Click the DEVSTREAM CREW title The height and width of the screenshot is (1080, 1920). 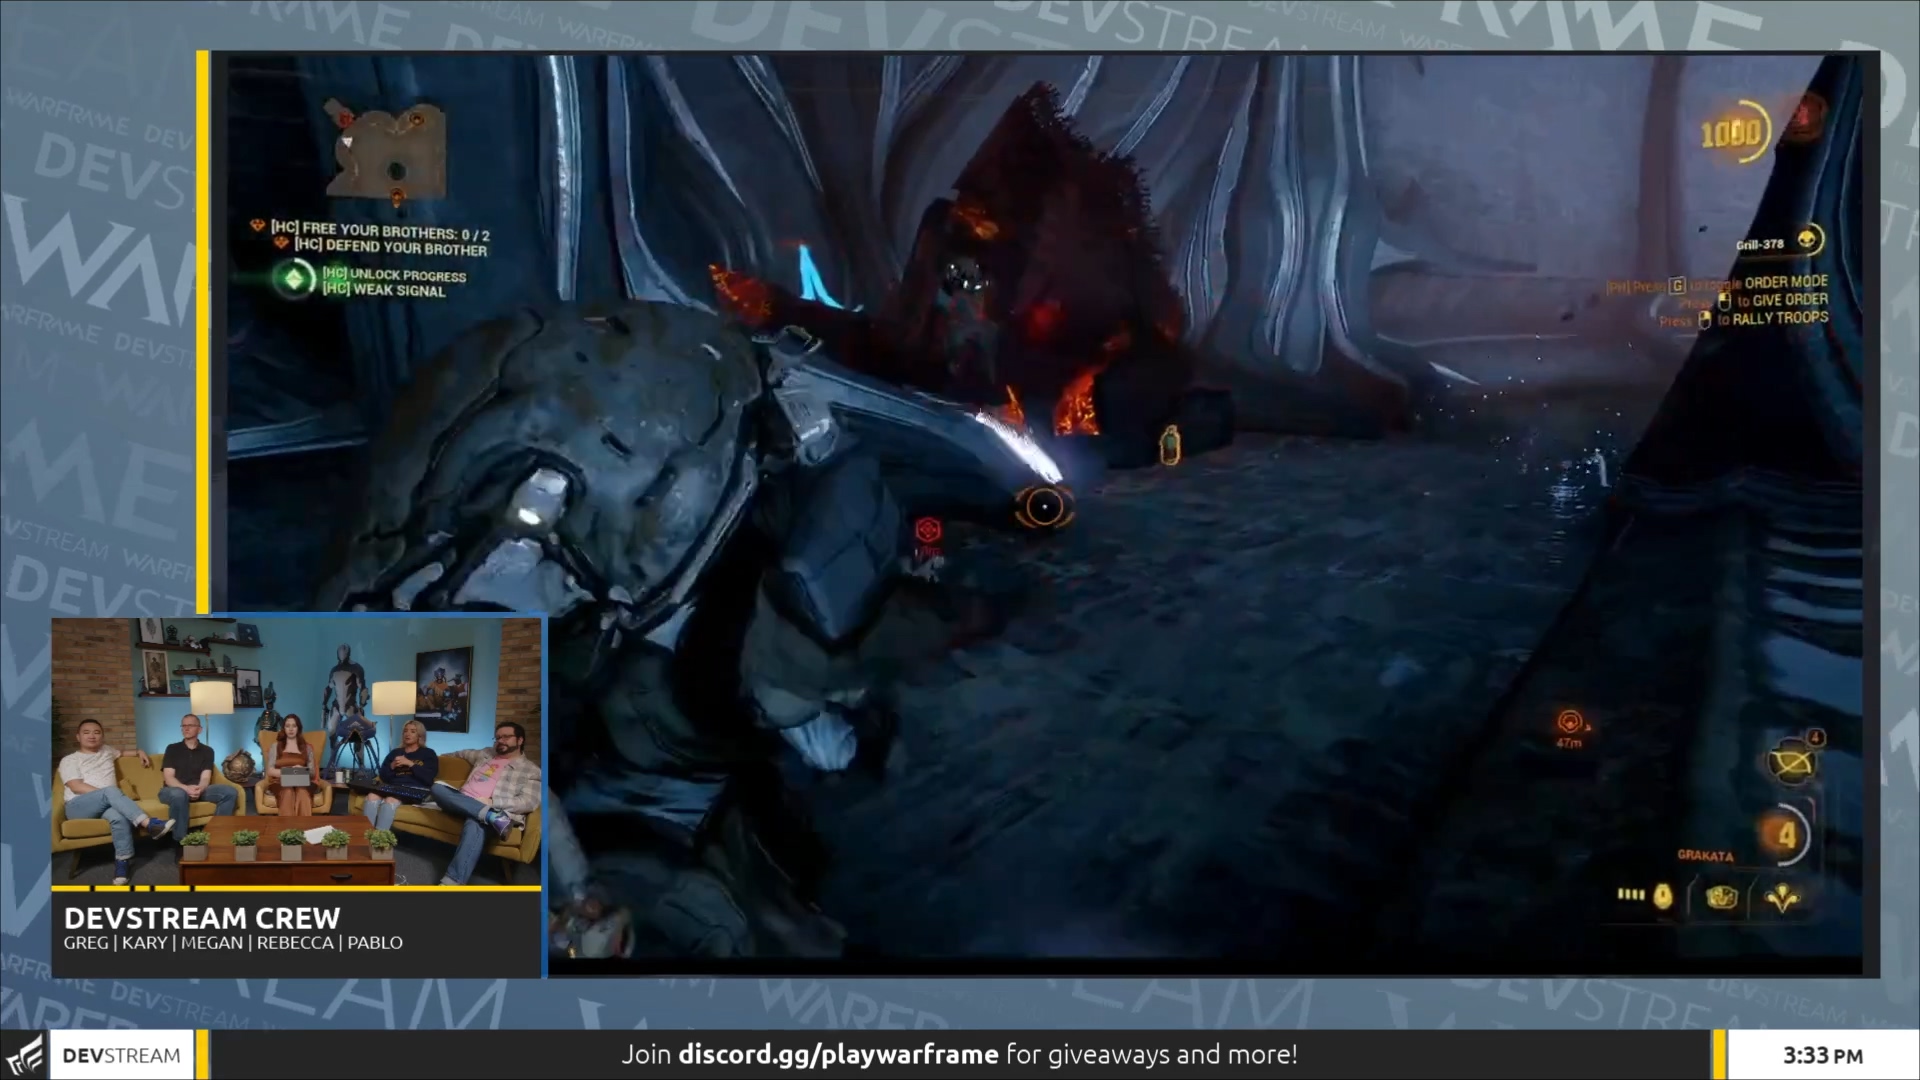[x=202, y=918]
